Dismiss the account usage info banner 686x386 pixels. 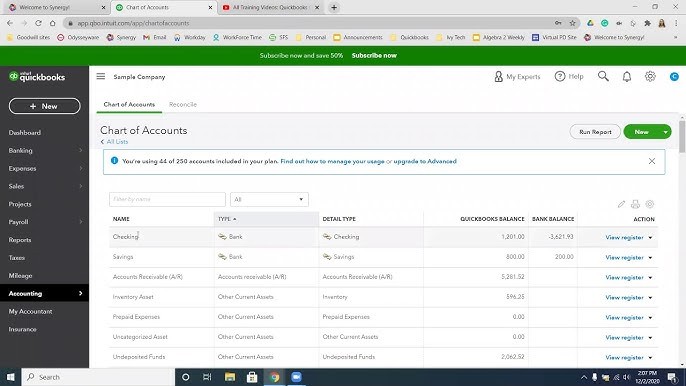click(652, 161)
